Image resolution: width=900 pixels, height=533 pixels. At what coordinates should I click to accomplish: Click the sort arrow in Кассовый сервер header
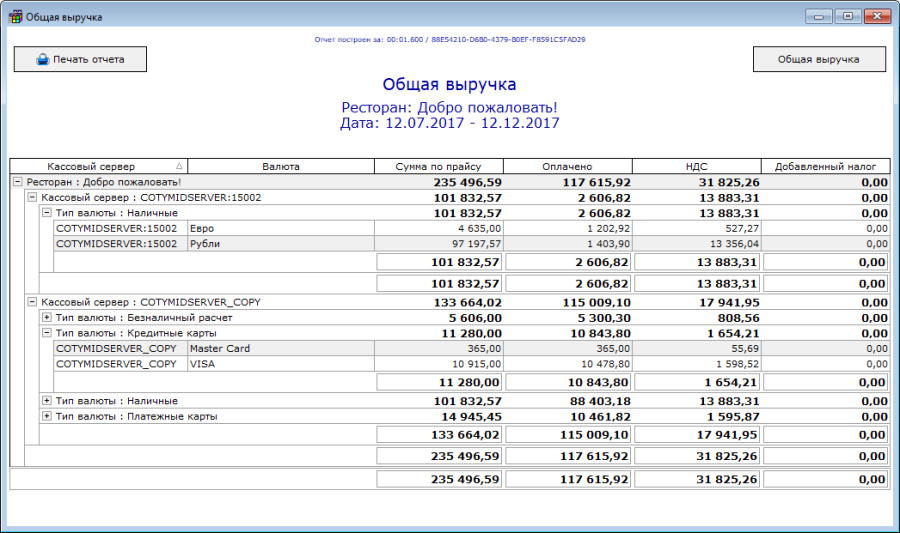179,166
